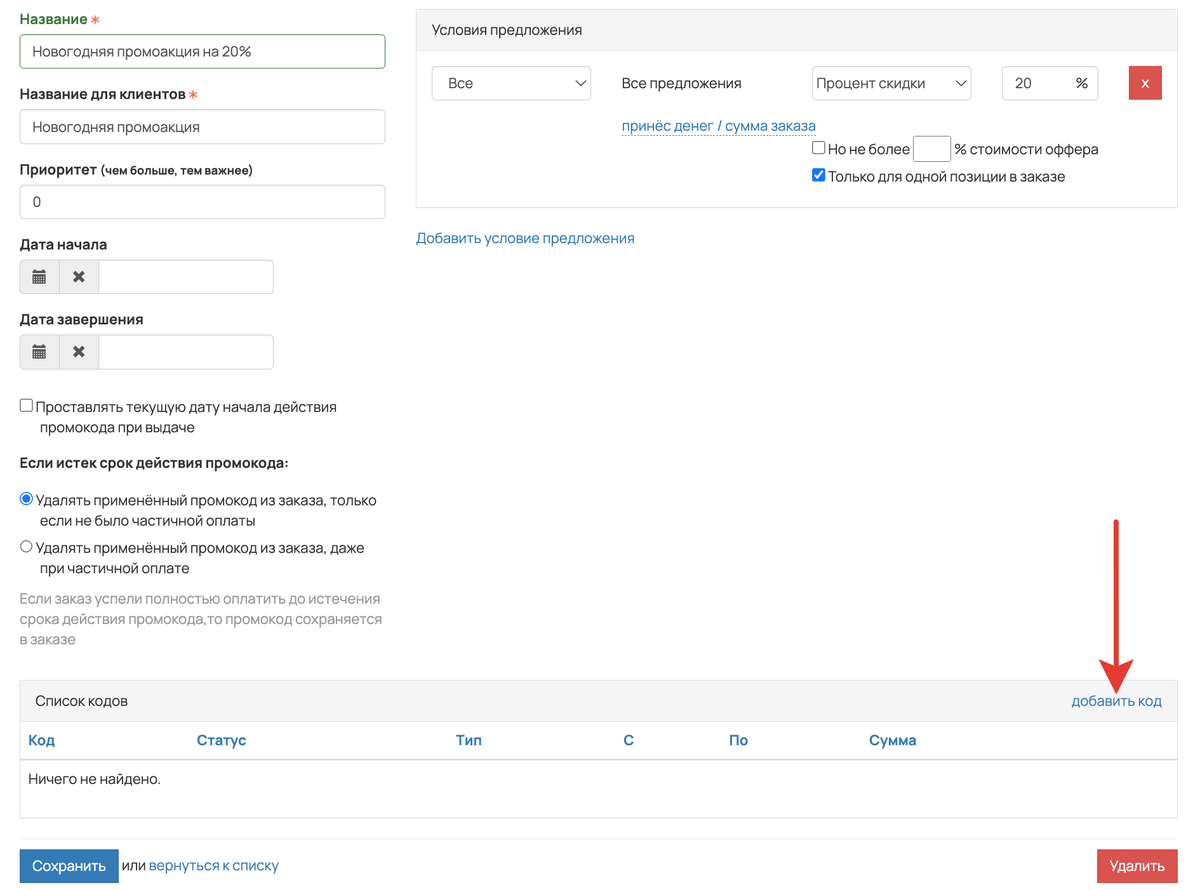The height and width of the screenshot is (890, 1200).
Task: Focus the Приоритет field
Action: (202, 202)
